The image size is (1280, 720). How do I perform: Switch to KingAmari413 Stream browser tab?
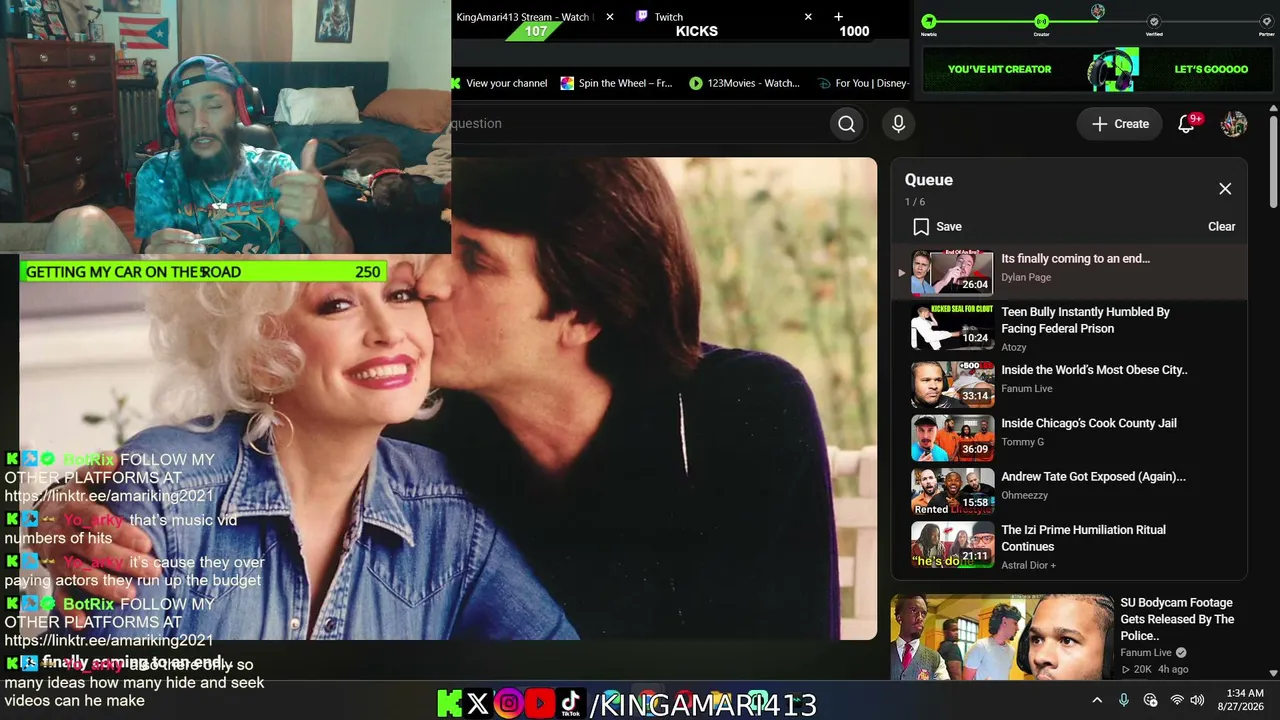pos(523,17)
